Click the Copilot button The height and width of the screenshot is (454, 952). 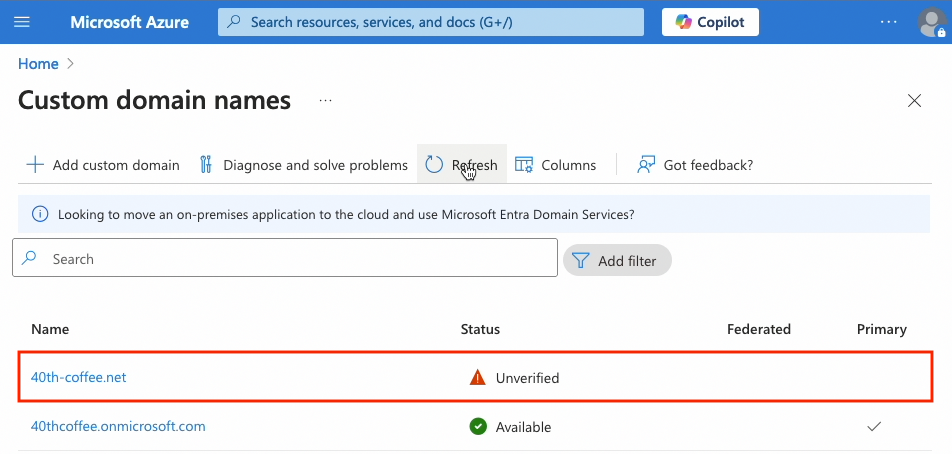click(x=710, y=22)
